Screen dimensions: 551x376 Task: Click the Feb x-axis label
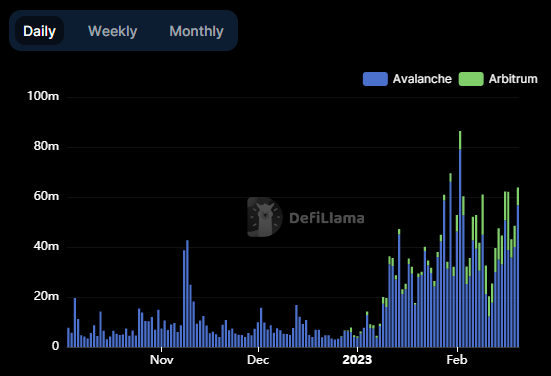tap(457, 360)
